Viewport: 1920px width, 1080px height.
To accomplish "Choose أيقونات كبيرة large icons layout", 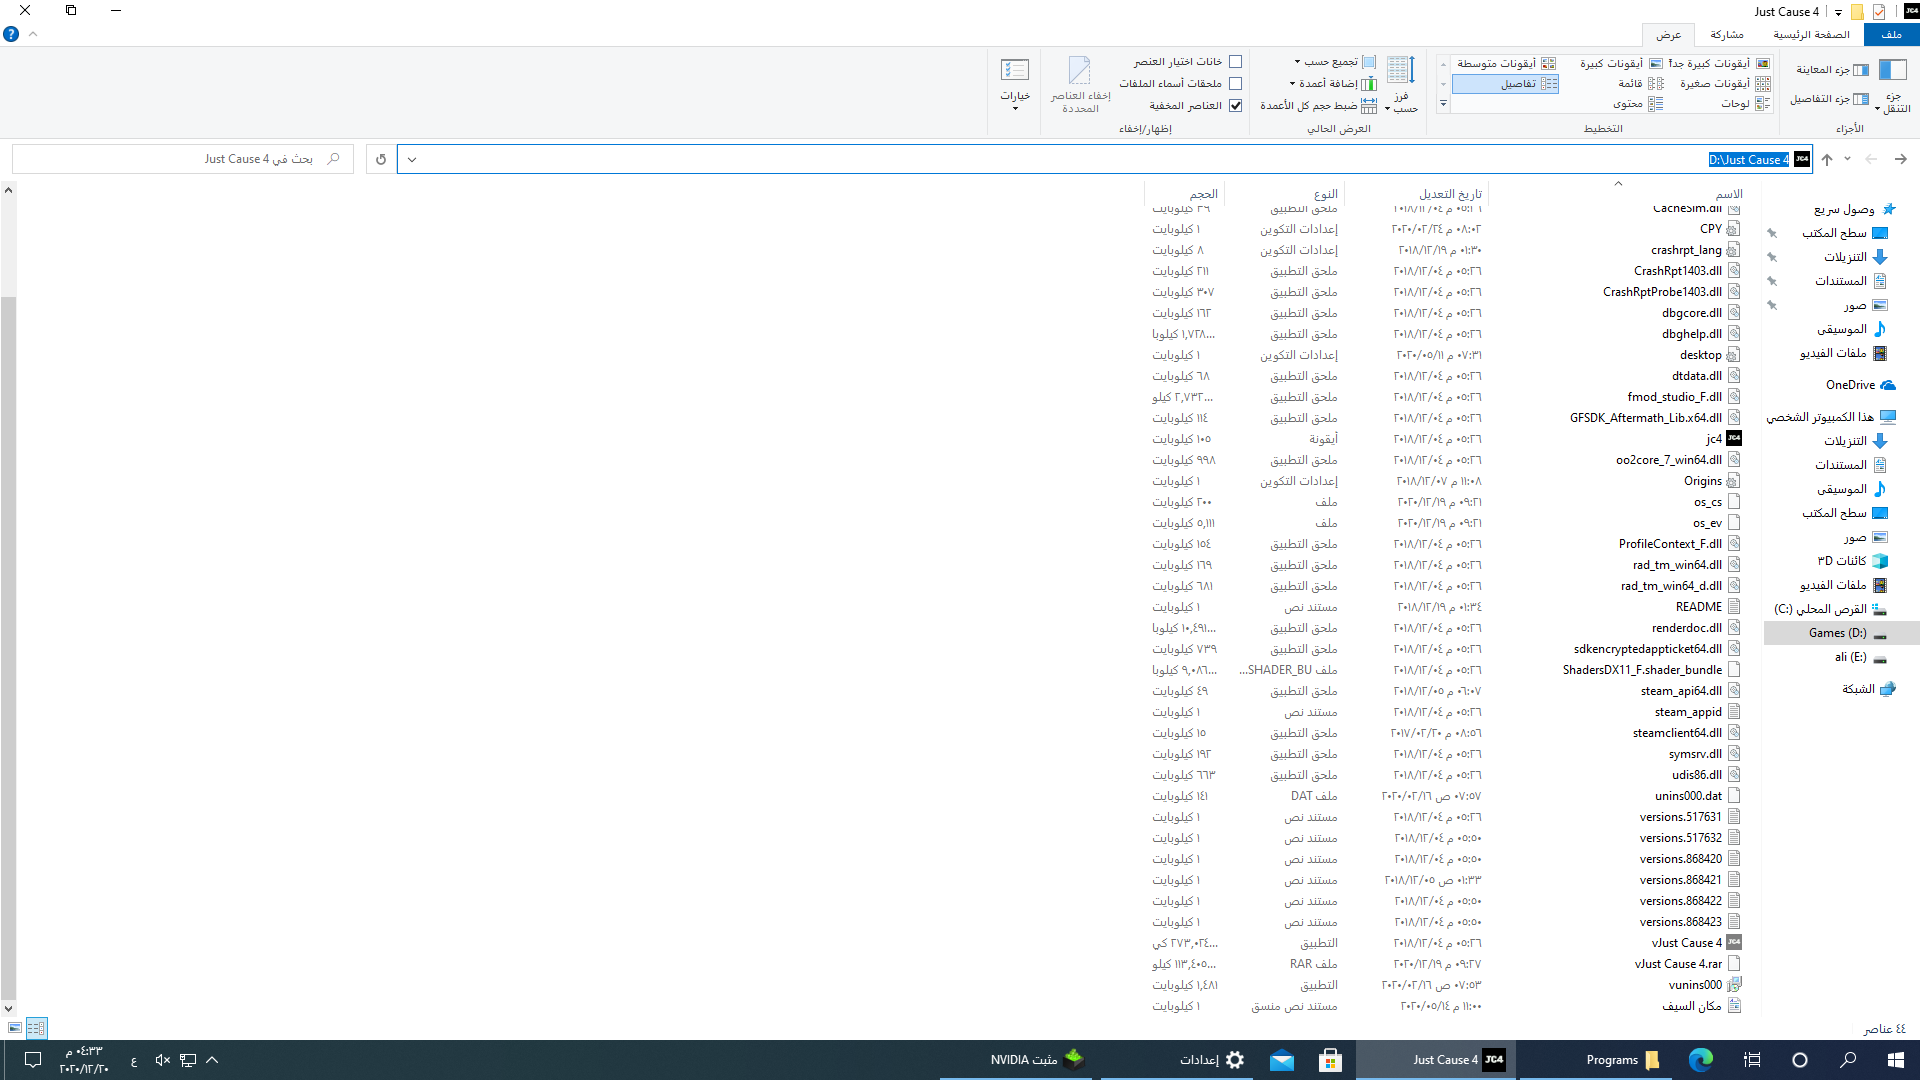I will click(x=1620, y=63).
